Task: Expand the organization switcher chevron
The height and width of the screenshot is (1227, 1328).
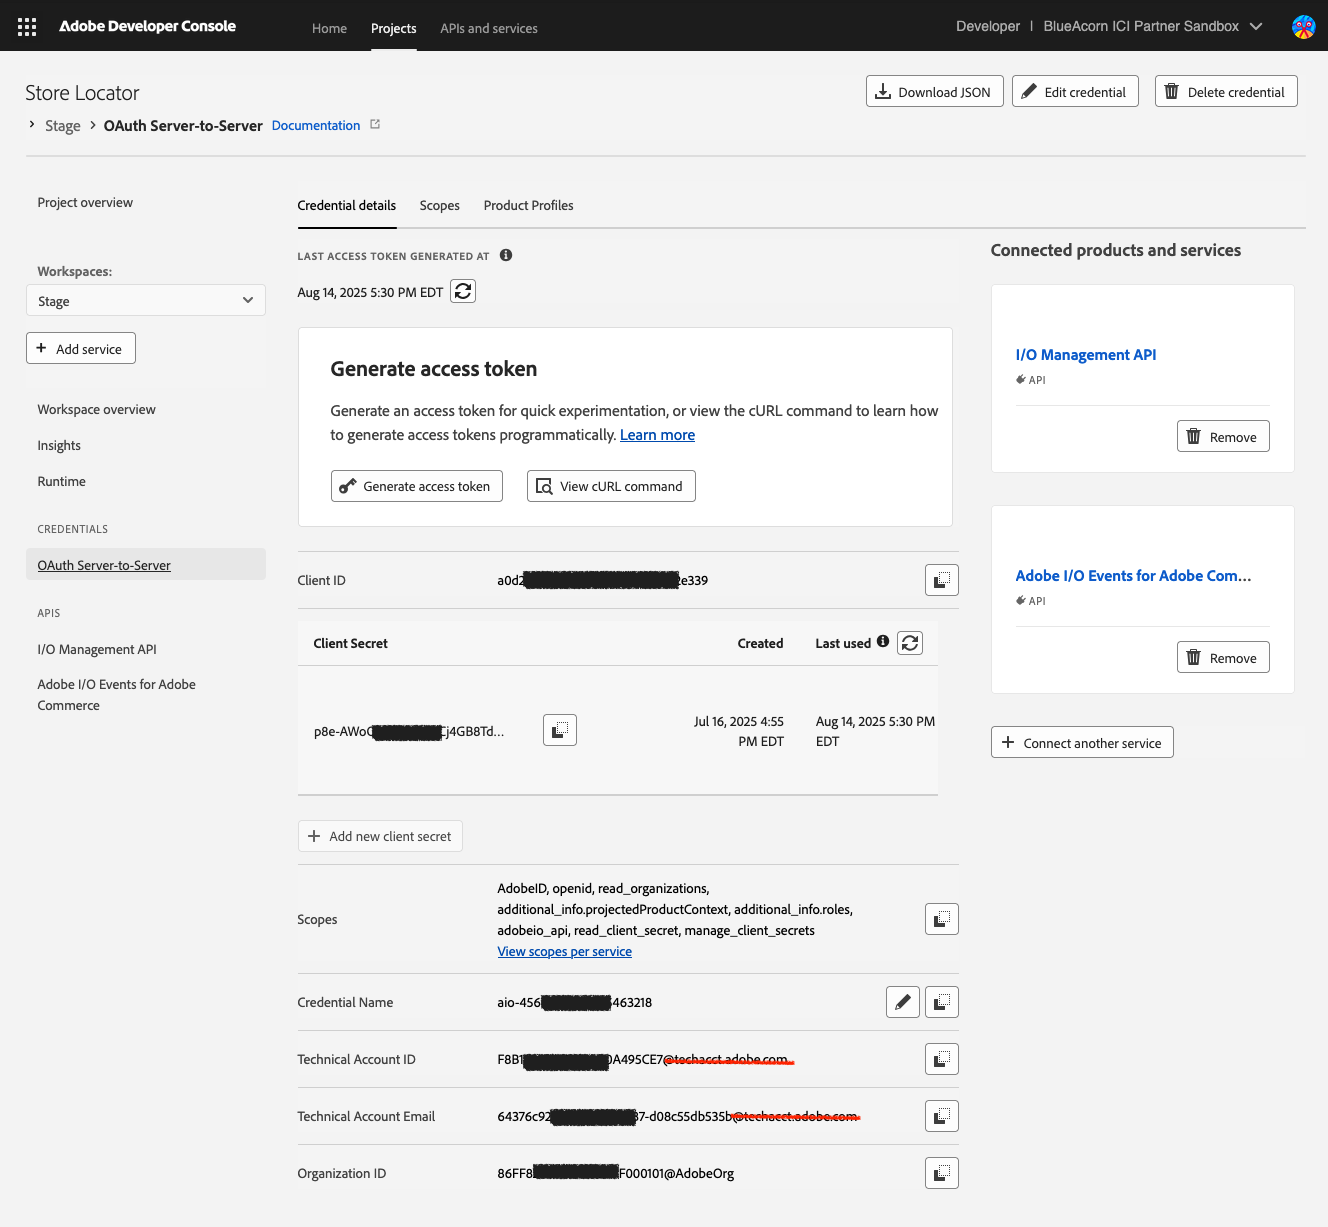Action: click(1256, 27)
